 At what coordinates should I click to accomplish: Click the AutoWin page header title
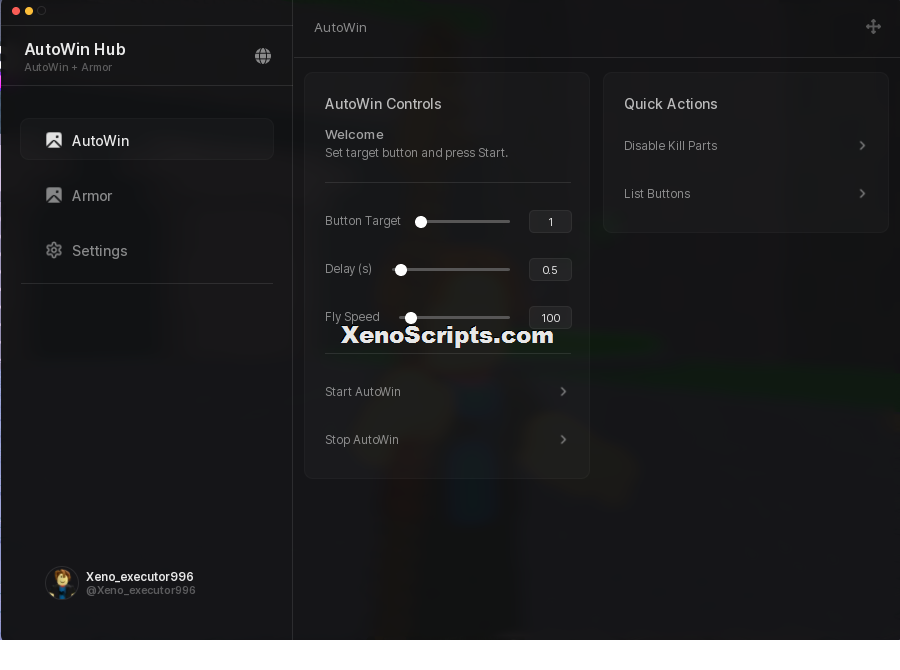click(x=340, y=28)
